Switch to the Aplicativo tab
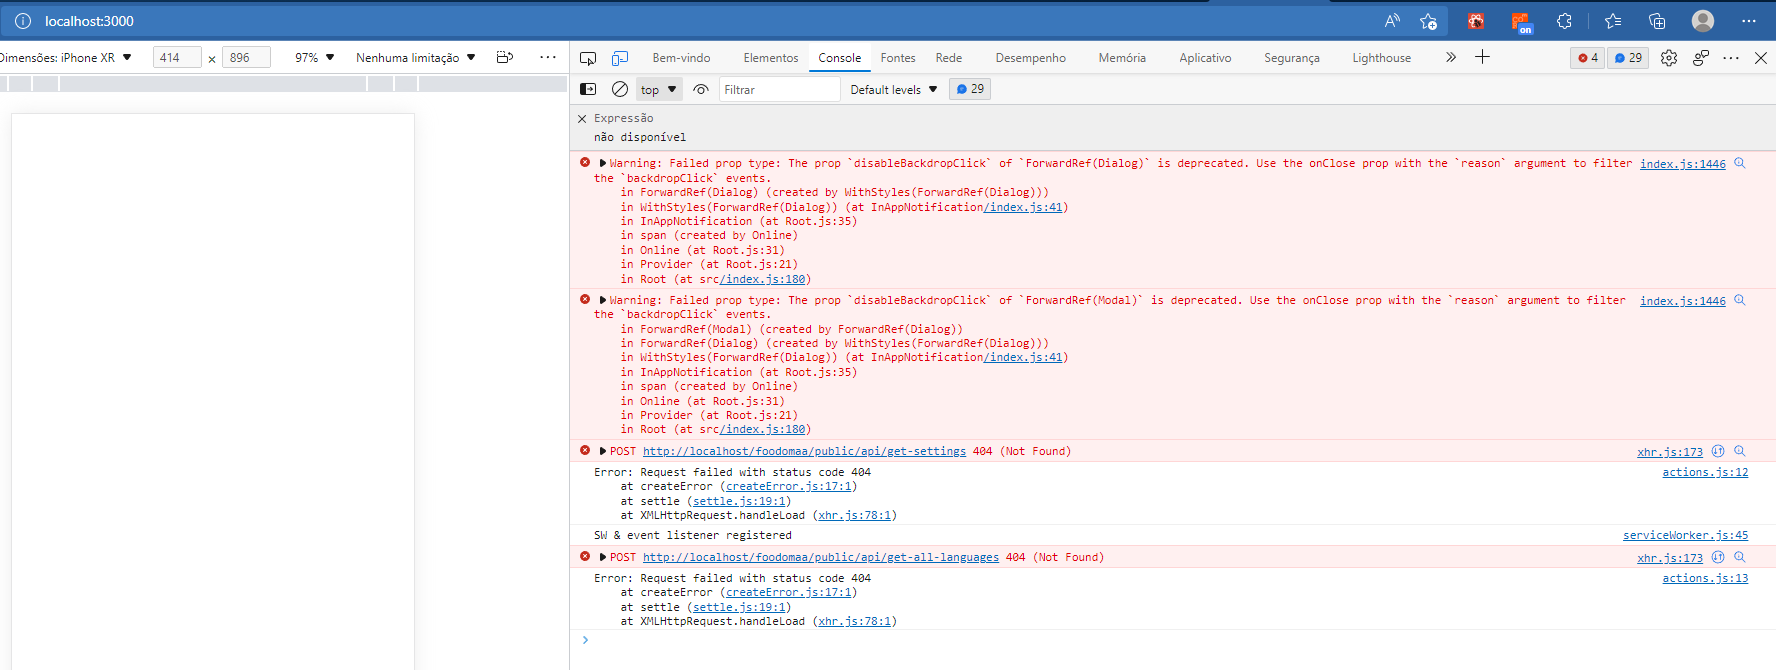The image size is (1776, 670). (x=1205, y=58)
